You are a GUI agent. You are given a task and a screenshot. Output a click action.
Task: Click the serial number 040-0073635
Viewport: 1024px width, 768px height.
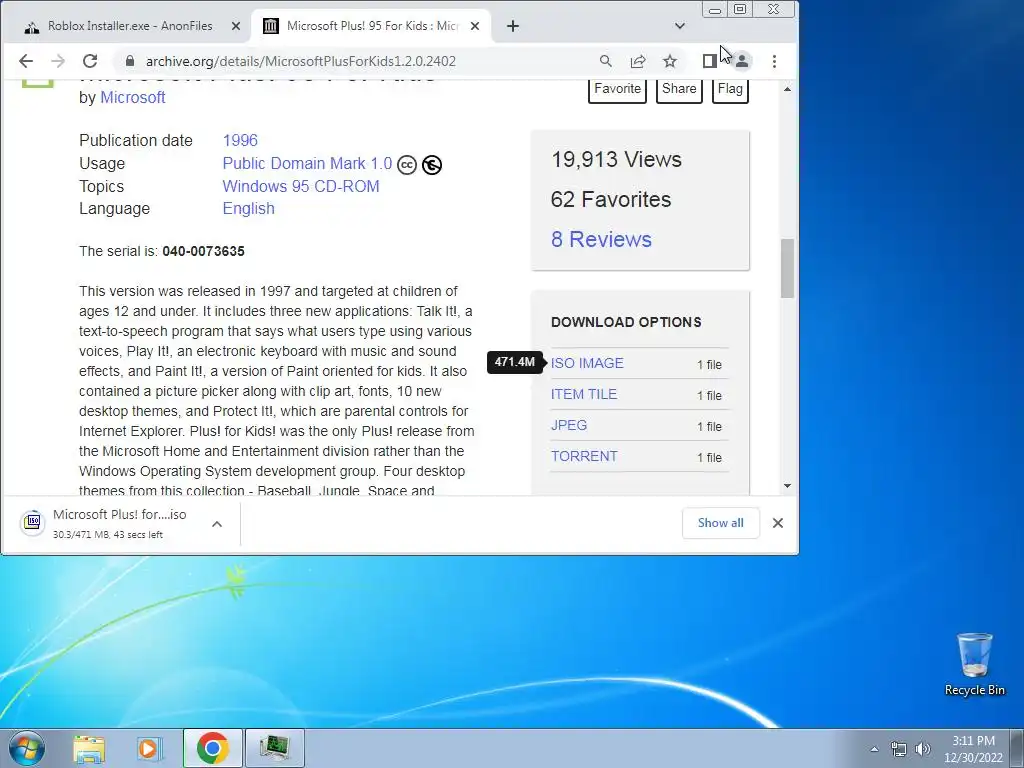pos(203,251)
